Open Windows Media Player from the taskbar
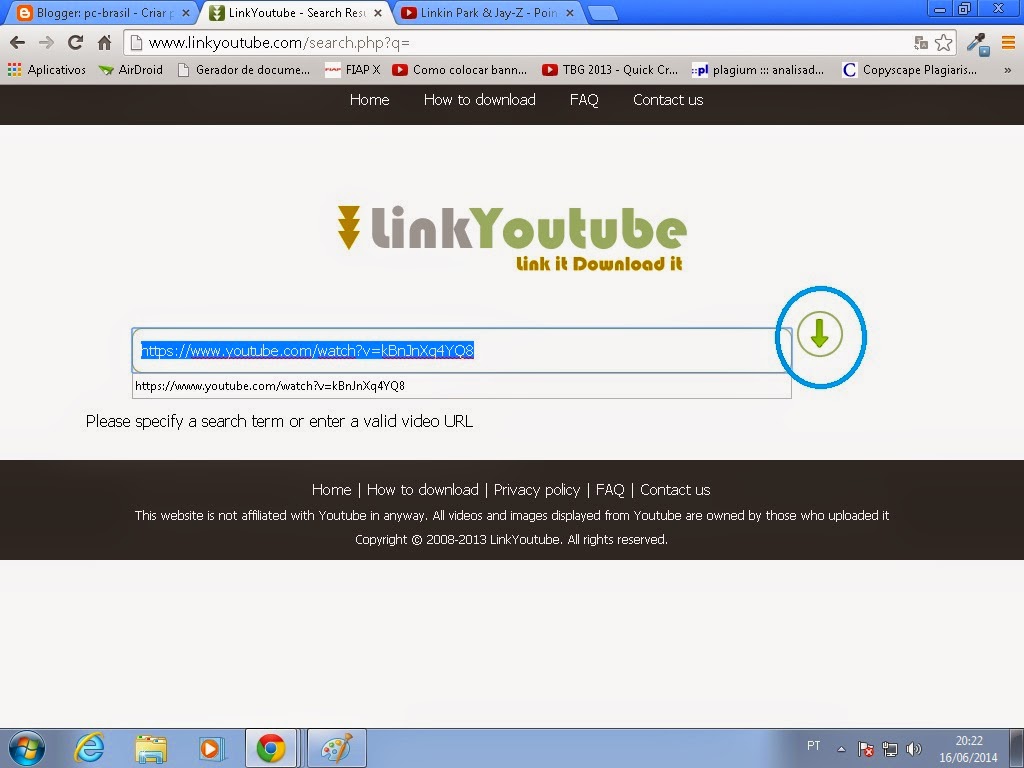Image resolution: width=1024 pixels, height=768 pixels. coord(212,748)
